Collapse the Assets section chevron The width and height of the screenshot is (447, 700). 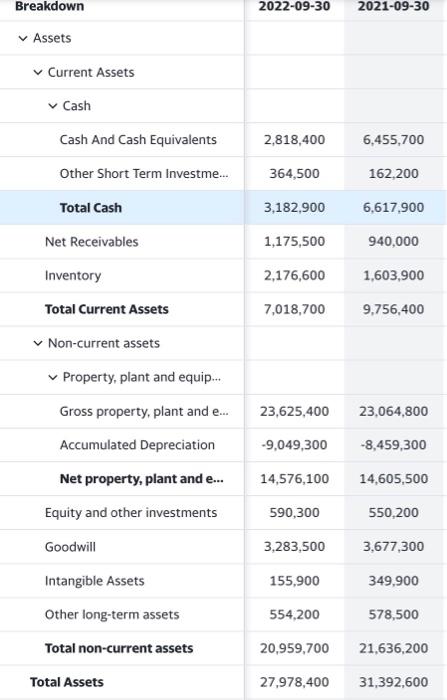tap(23, 38)
